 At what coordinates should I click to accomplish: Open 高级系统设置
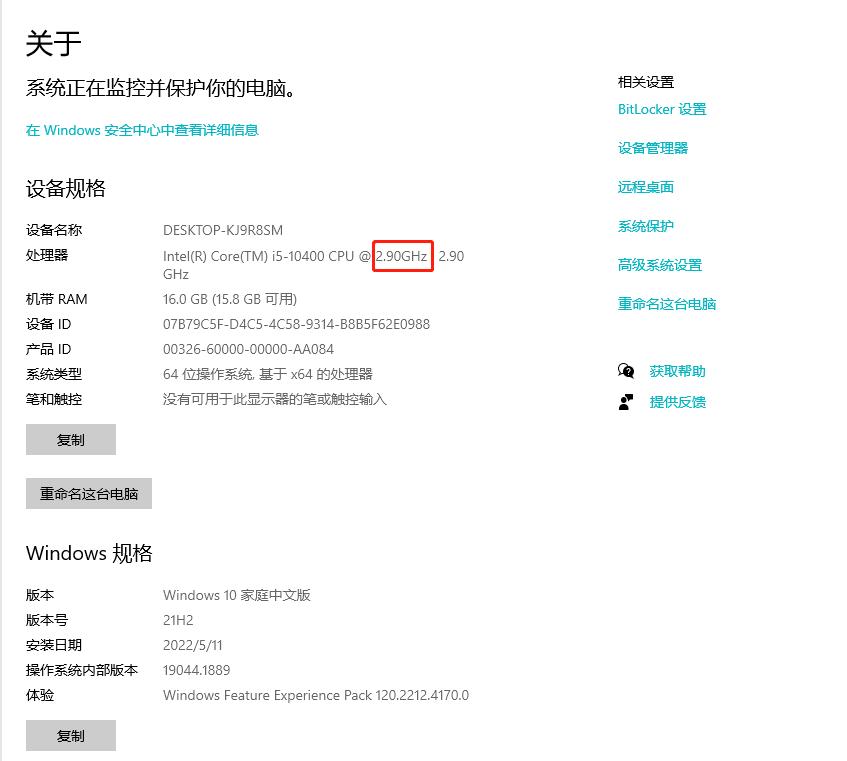click(660, 264)
